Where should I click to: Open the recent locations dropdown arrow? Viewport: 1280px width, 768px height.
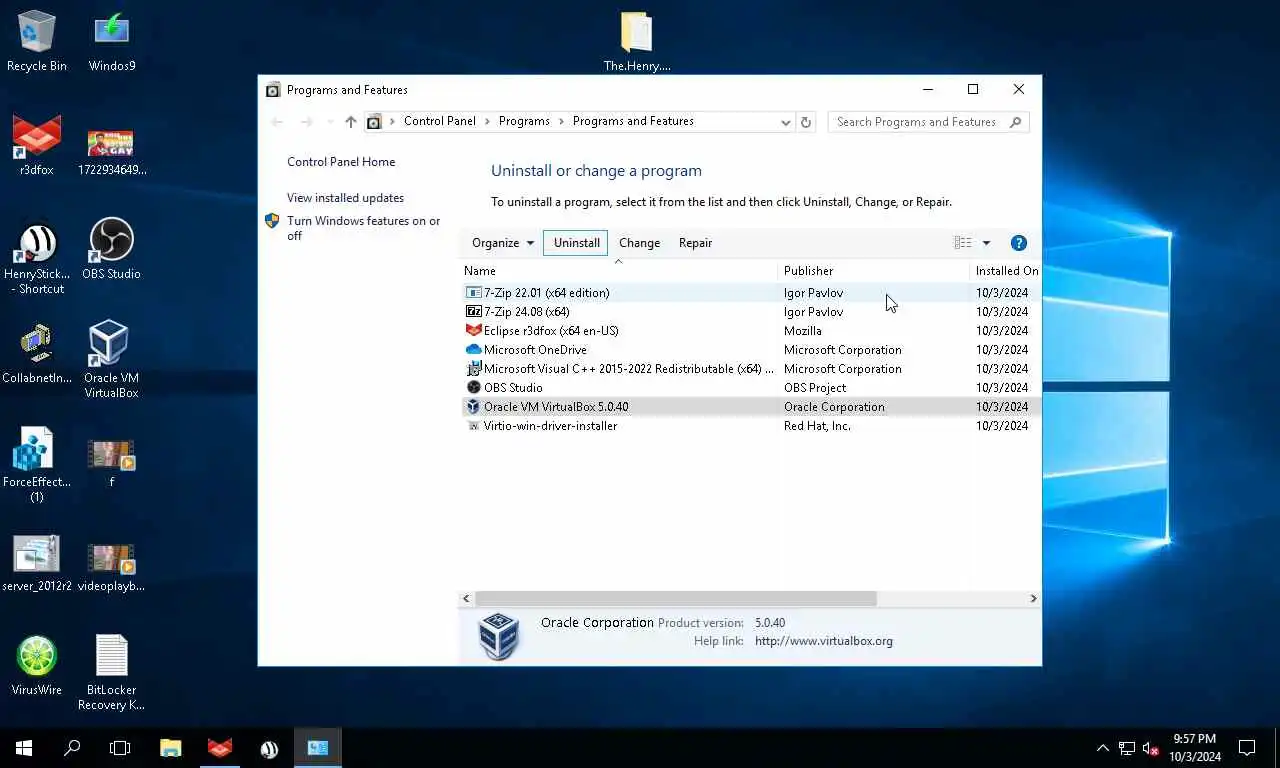(330, 122)
